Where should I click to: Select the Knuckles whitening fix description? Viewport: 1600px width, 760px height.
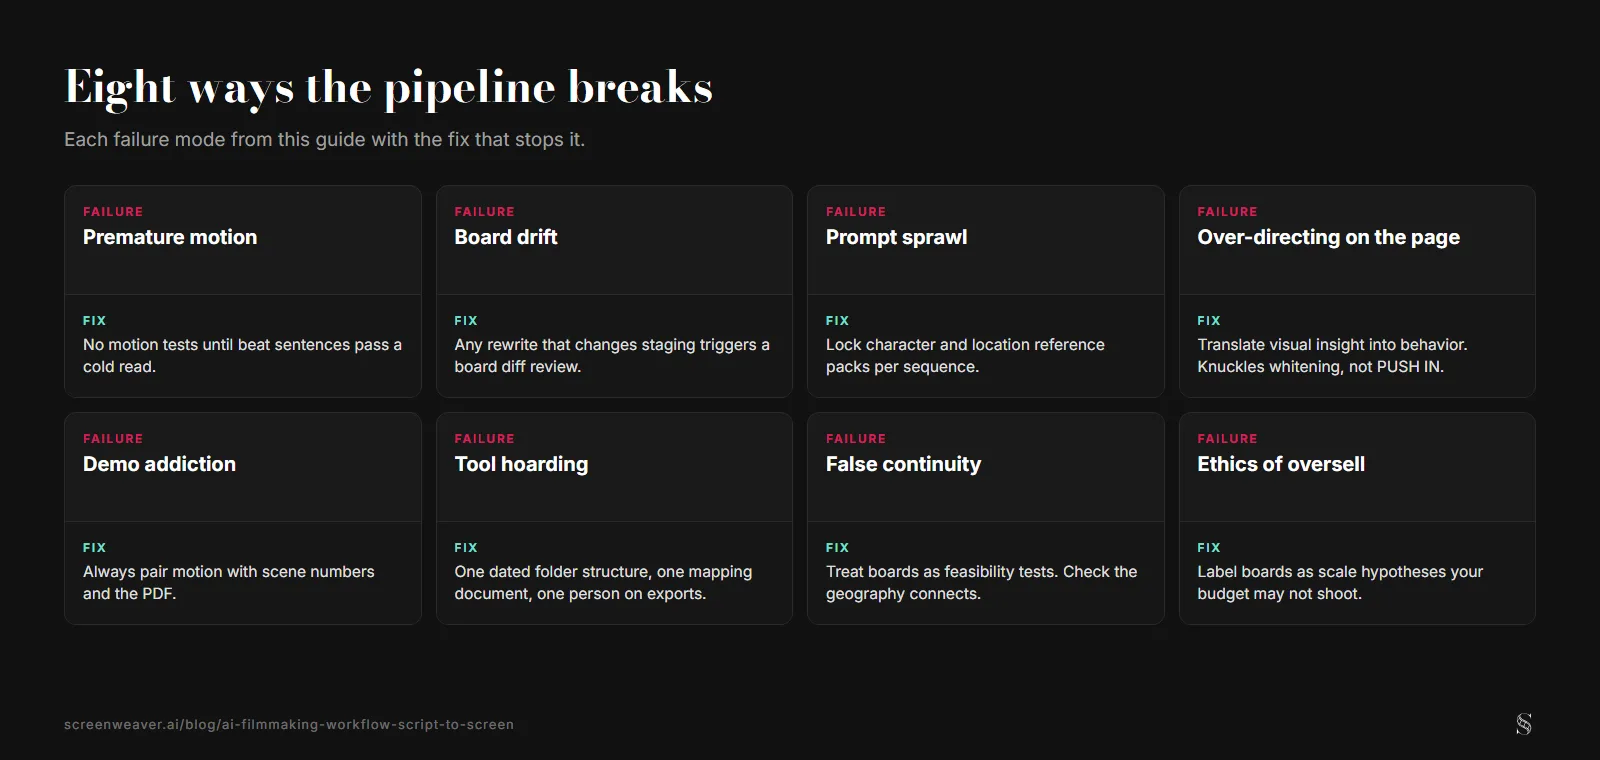1332,355
